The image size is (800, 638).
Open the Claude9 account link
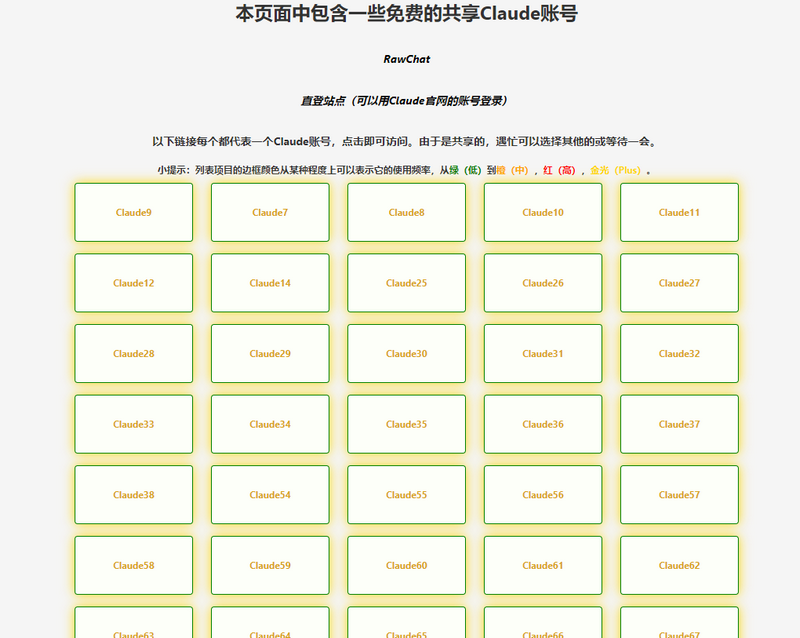(134, 212)
